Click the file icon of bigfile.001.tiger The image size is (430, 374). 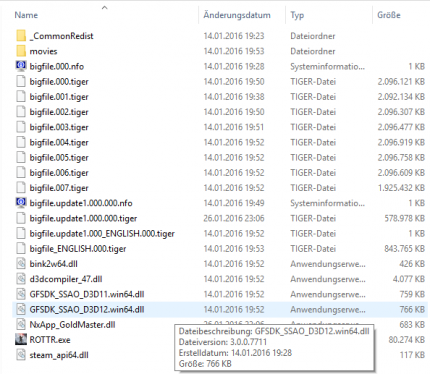[21, 97]
